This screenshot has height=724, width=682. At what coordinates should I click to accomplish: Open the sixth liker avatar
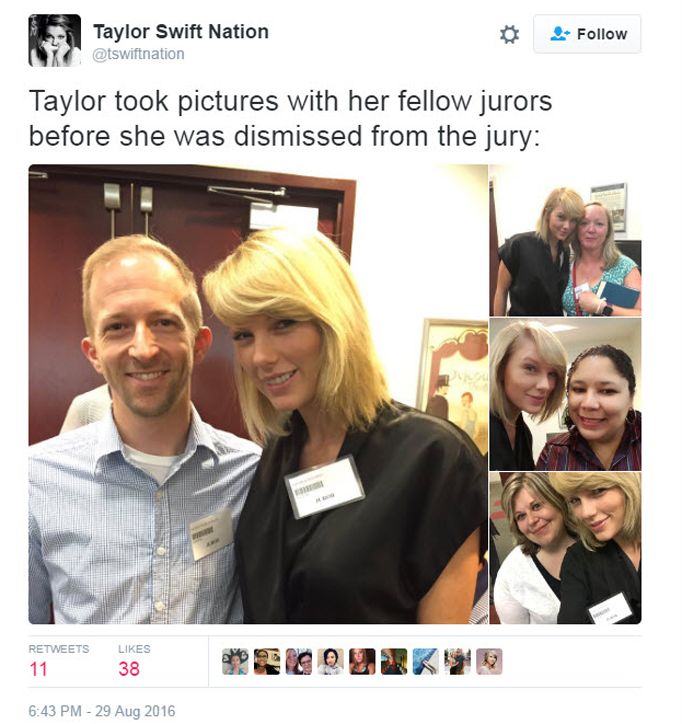click(x=394, y=662)
